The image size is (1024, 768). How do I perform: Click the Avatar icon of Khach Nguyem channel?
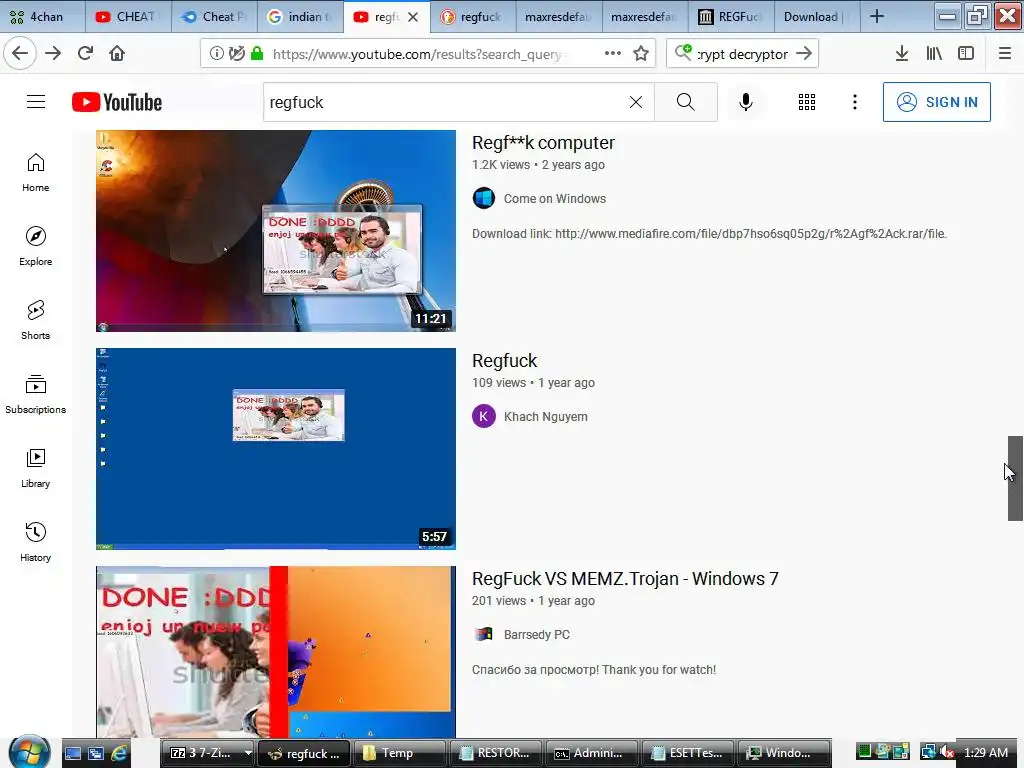(484, 416)
